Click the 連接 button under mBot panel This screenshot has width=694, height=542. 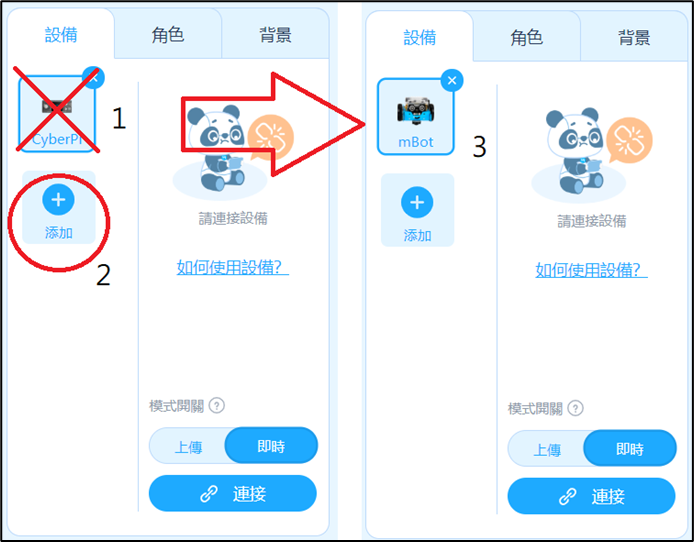coord(591,496)
